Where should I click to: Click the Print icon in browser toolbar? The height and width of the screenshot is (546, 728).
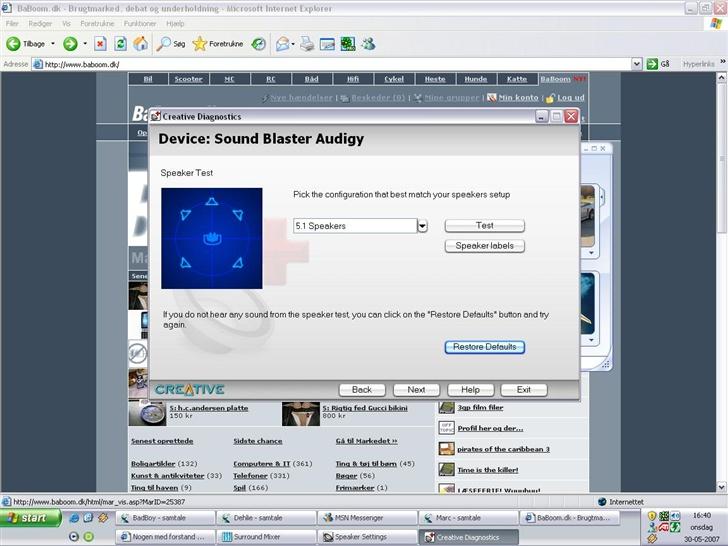click(307, 44)
